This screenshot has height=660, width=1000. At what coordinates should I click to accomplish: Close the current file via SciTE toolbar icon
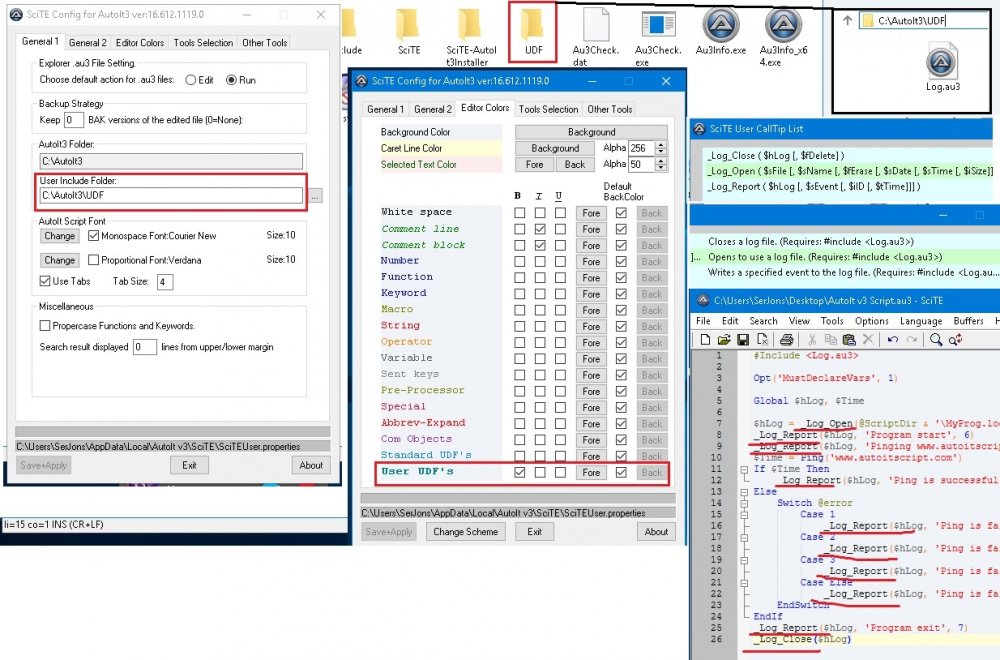pyautogui.click(x=762, y=340)
